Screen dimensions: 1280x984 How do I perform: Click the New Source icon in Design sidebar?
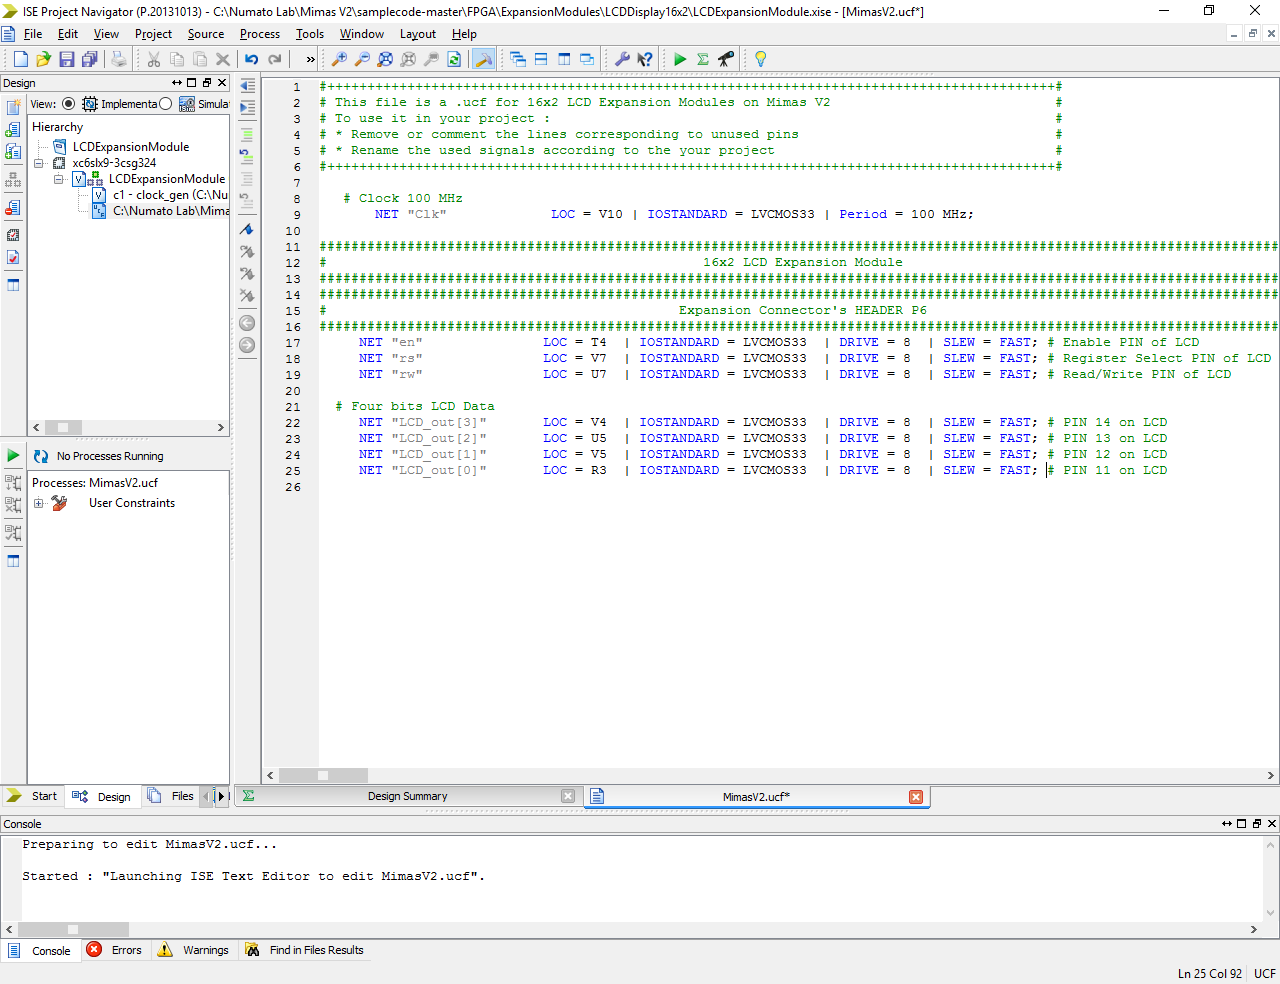[13, 107]
